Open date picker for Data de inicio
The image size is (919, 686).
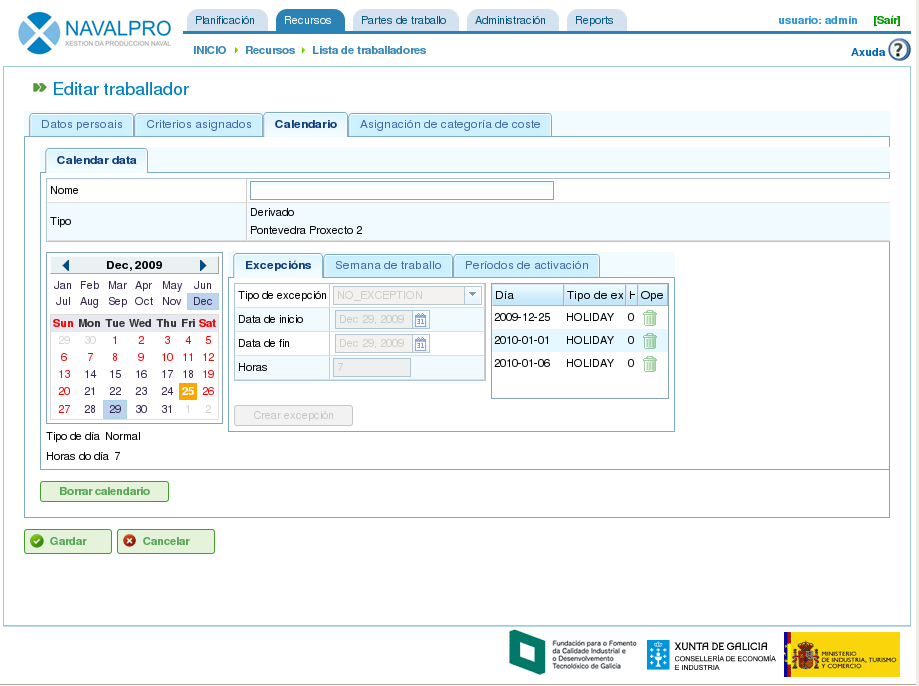(421, 320)
